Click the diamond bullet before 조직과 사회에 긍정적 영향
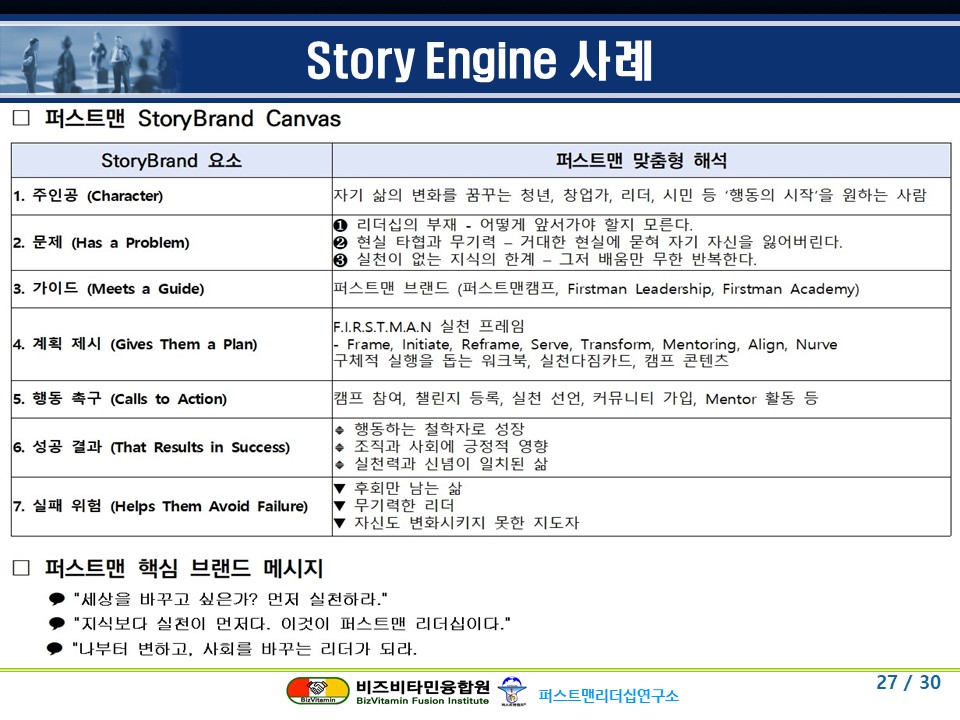Screen dimensions: 960x720 coord(340,448)
